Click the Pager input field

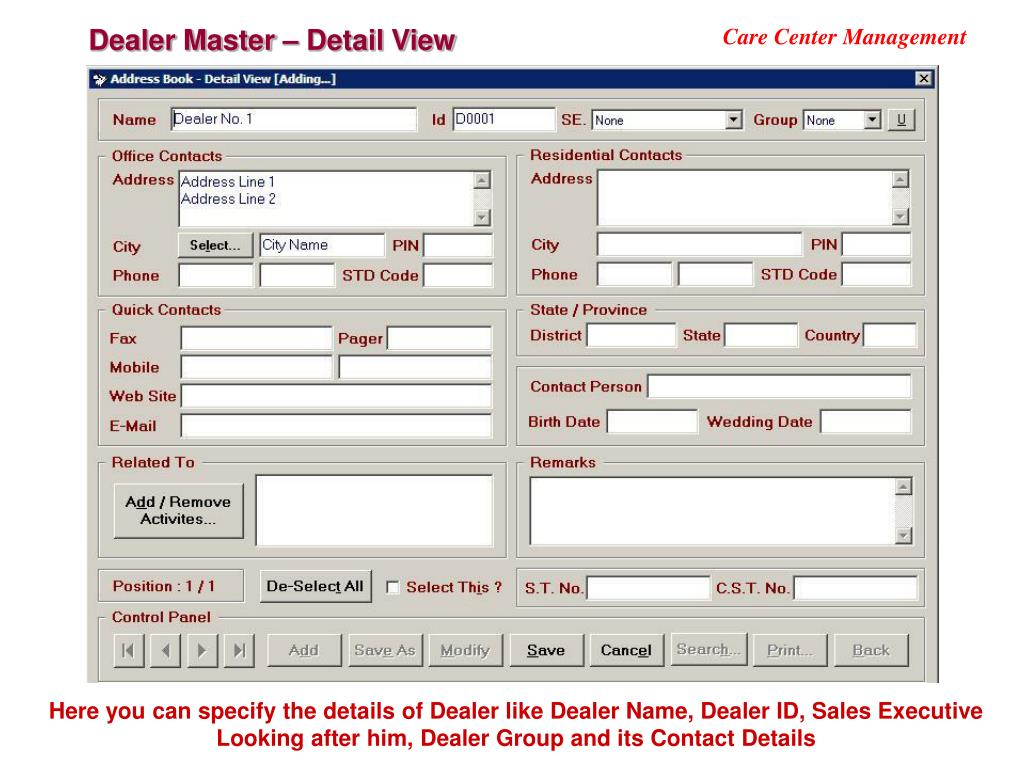click(440, 338)
